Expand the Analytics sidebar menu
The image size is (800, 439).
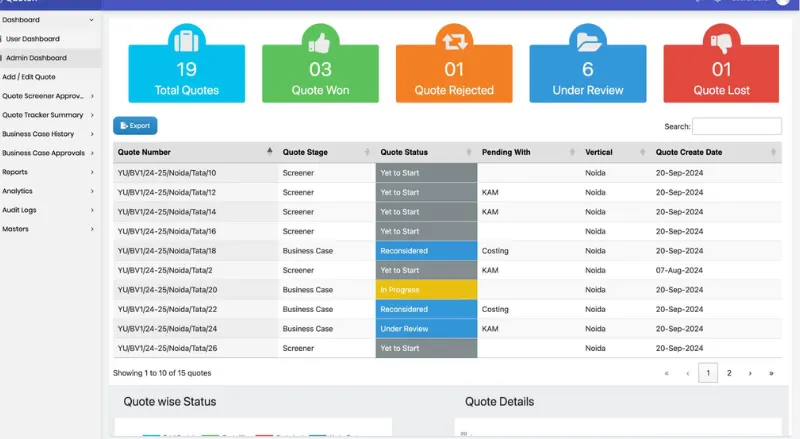click(92, 191)
